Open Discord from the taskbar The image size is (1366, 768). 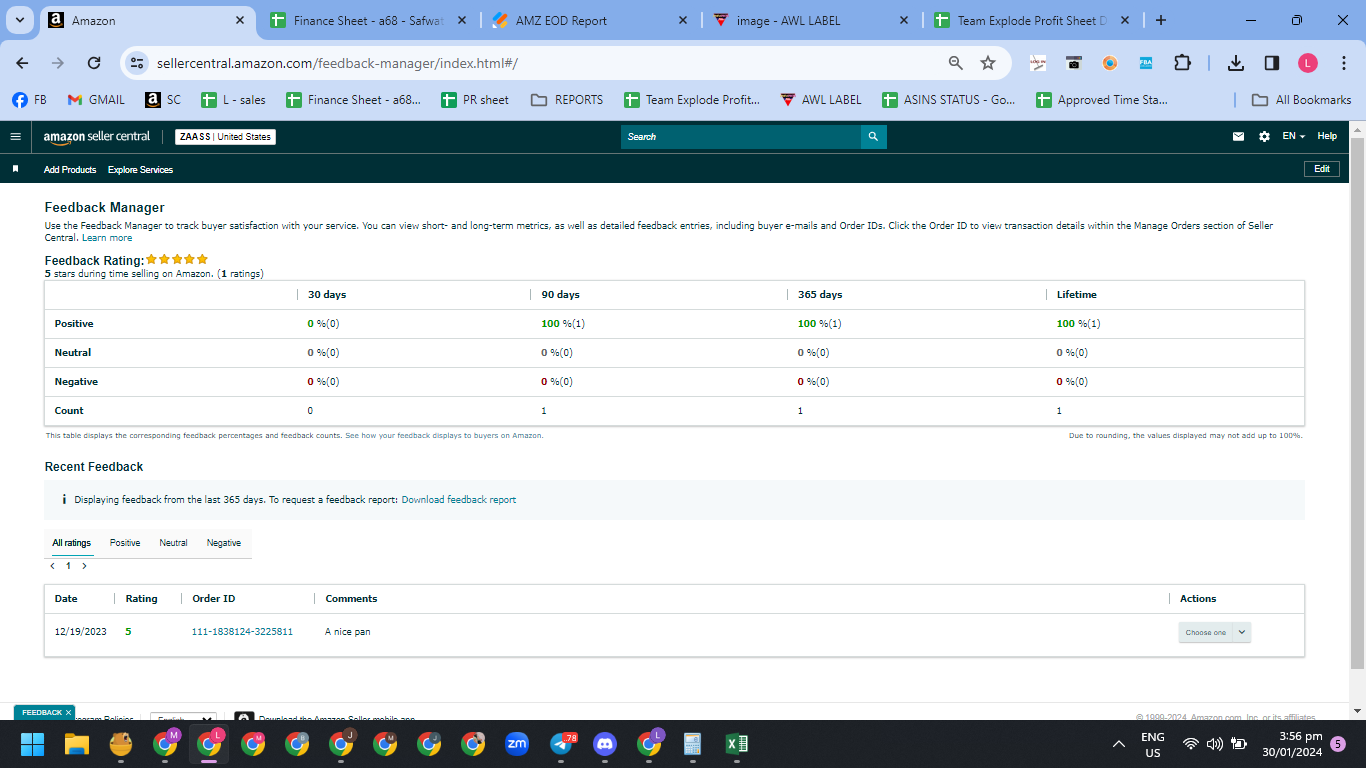605,744
